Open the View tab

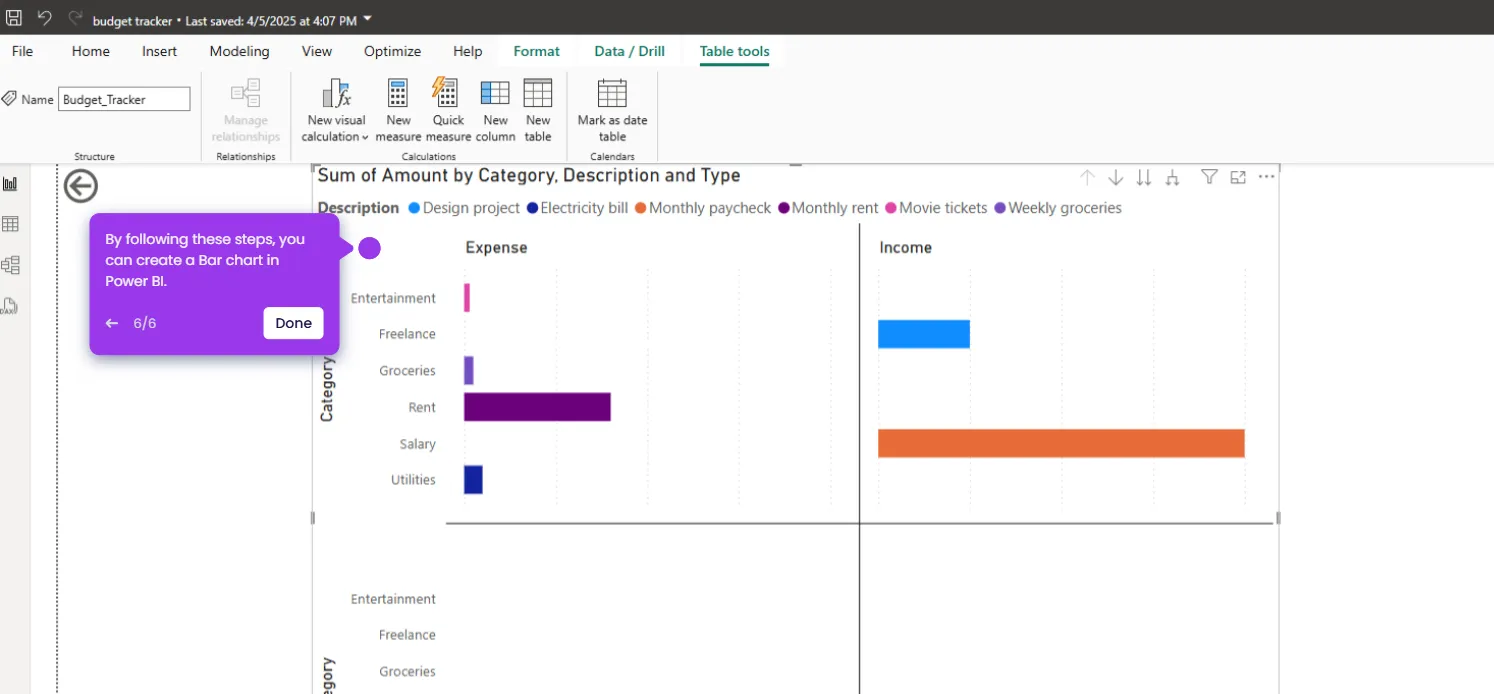click(x=317, y=51)
